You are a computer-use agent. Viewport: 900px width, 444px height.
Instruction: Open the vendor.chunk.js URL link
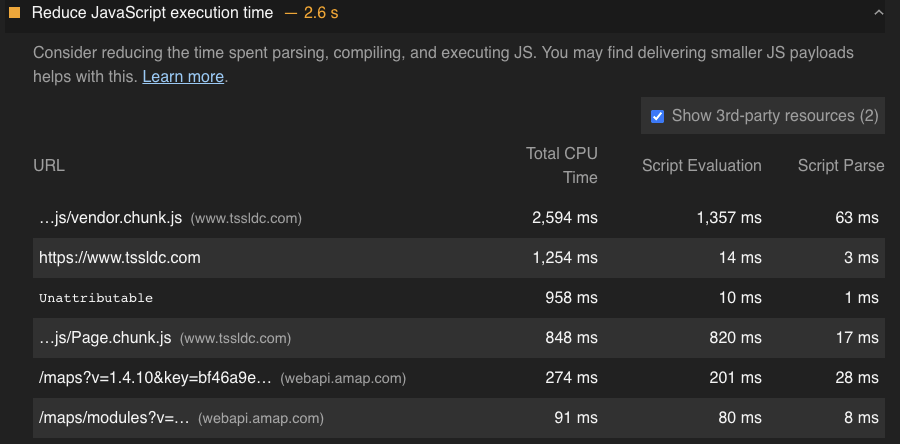[110, 217]
